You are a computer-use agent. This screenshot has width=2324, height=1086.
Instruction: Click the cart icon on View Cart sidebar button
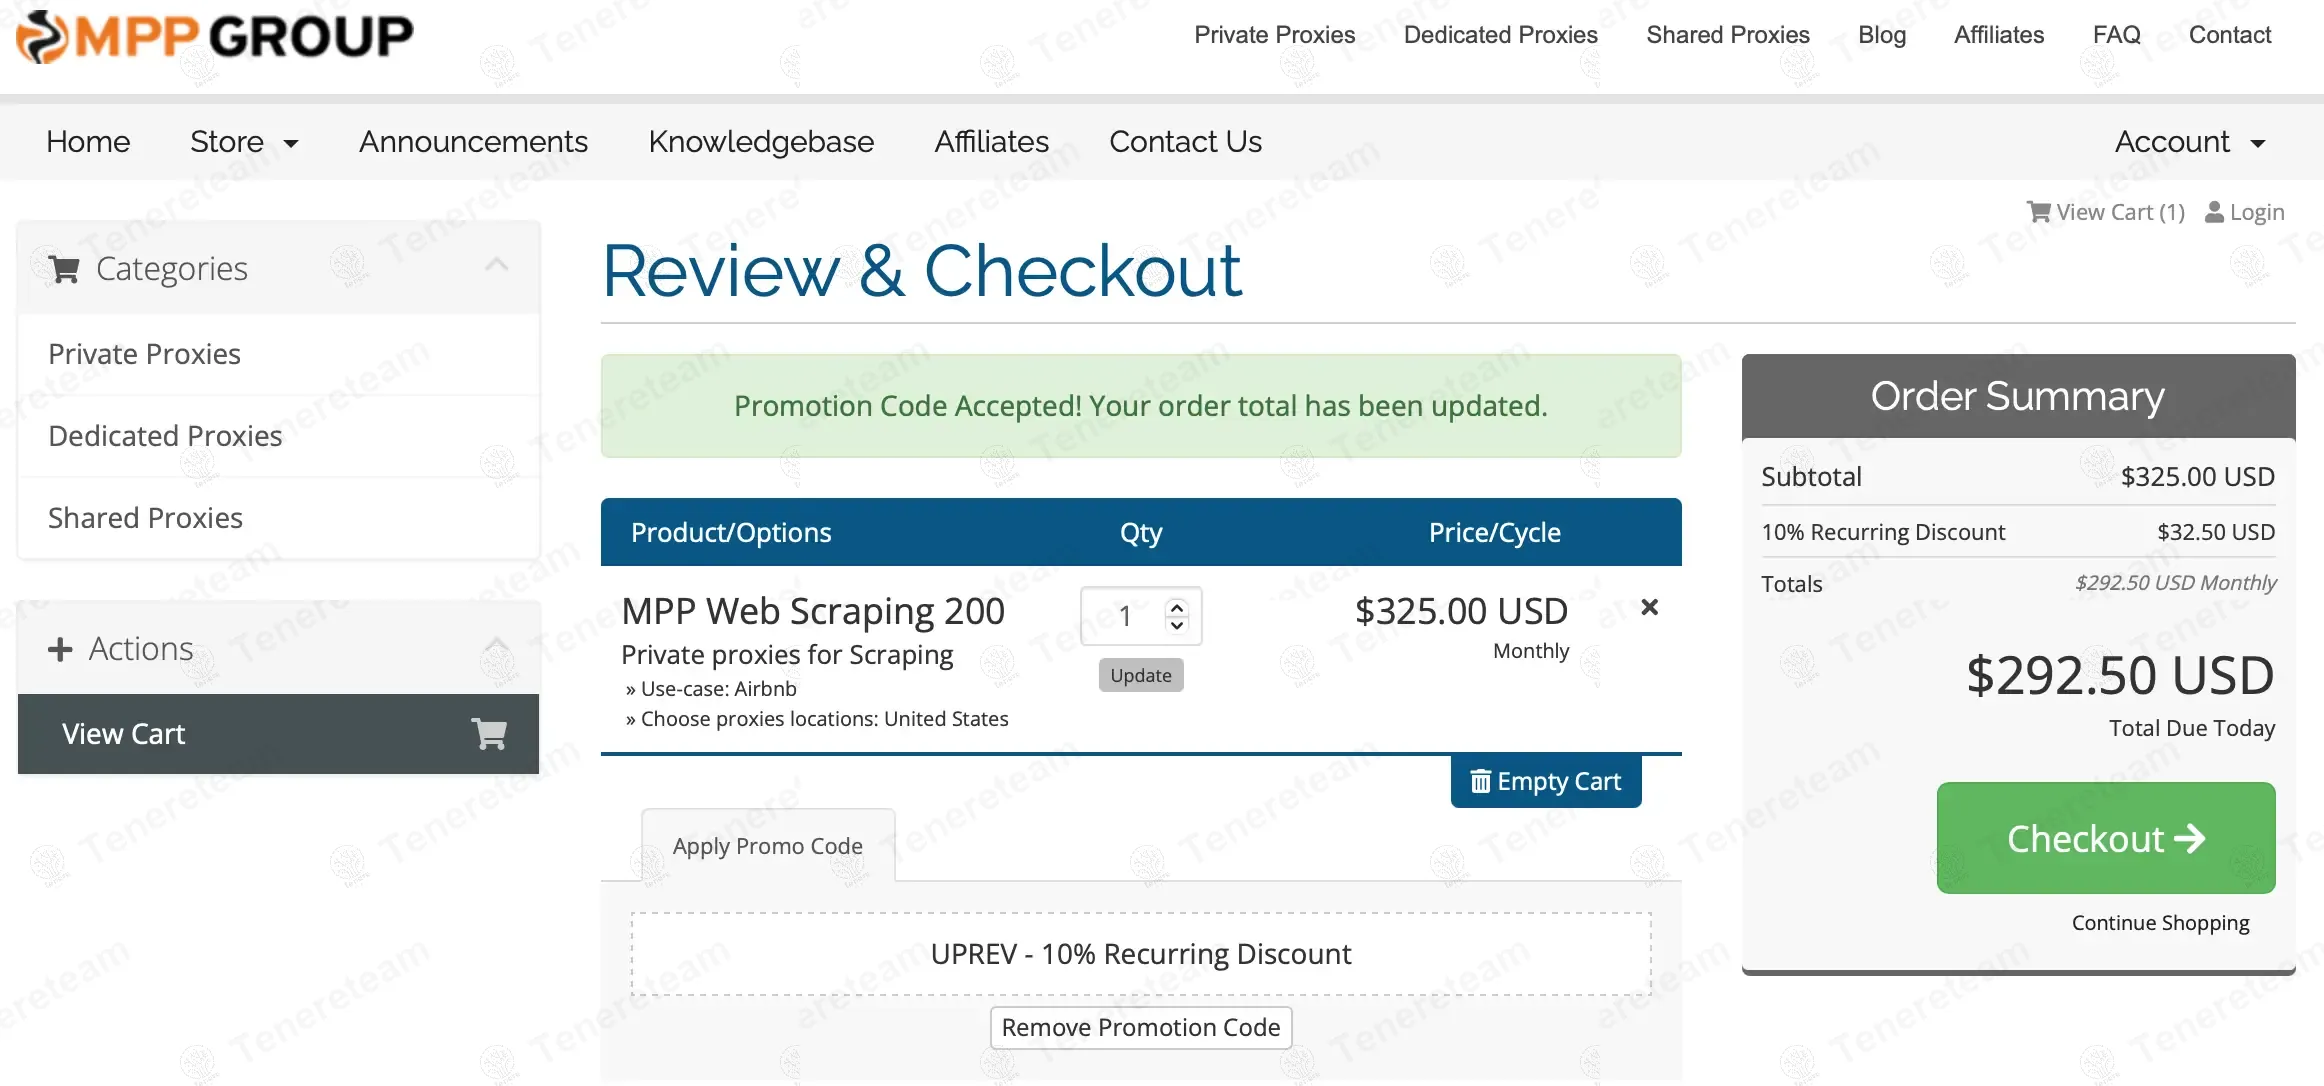490,734
